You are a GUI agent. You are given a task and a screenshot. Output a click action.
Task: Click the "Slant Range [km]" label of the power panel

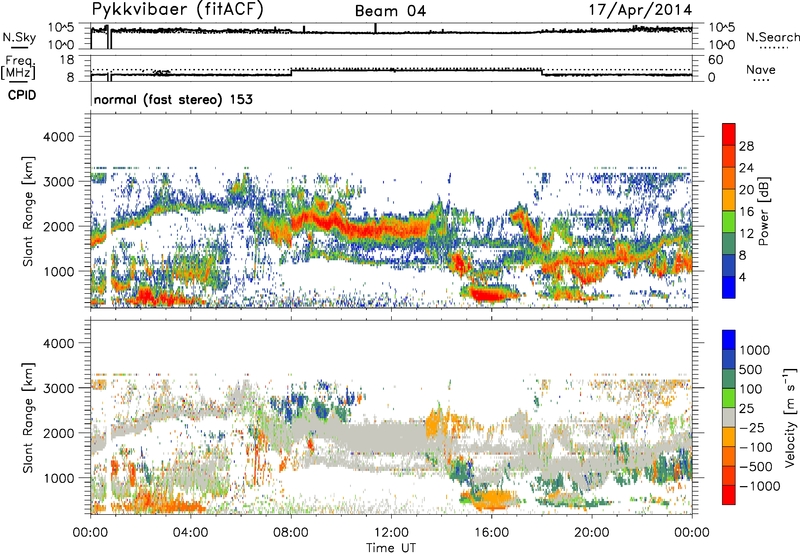[x=28, y=212]
